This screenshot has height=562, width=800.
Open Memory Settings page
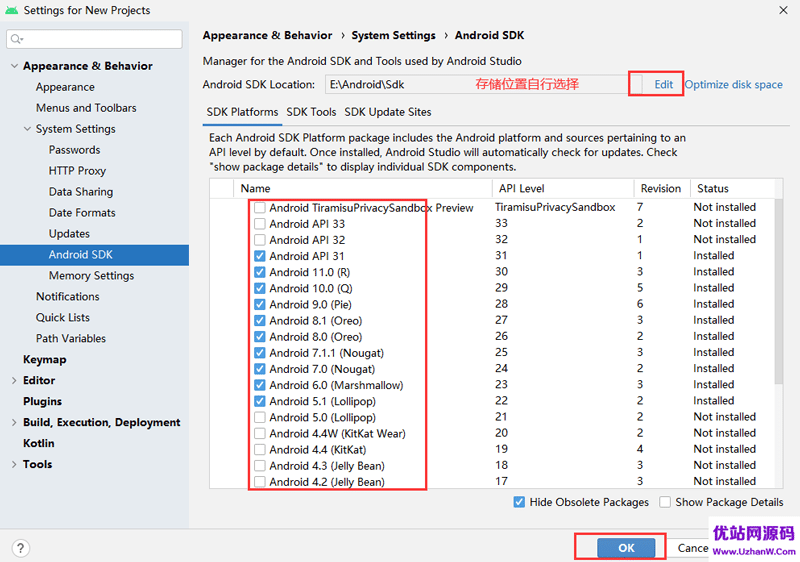91,276
